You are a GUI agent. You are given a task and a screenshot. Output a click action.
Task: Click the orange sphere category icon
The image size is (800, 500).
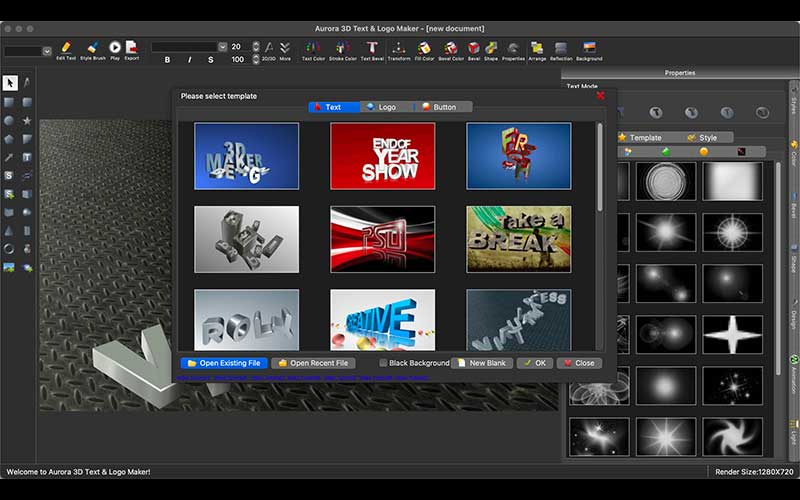point(704,152)
